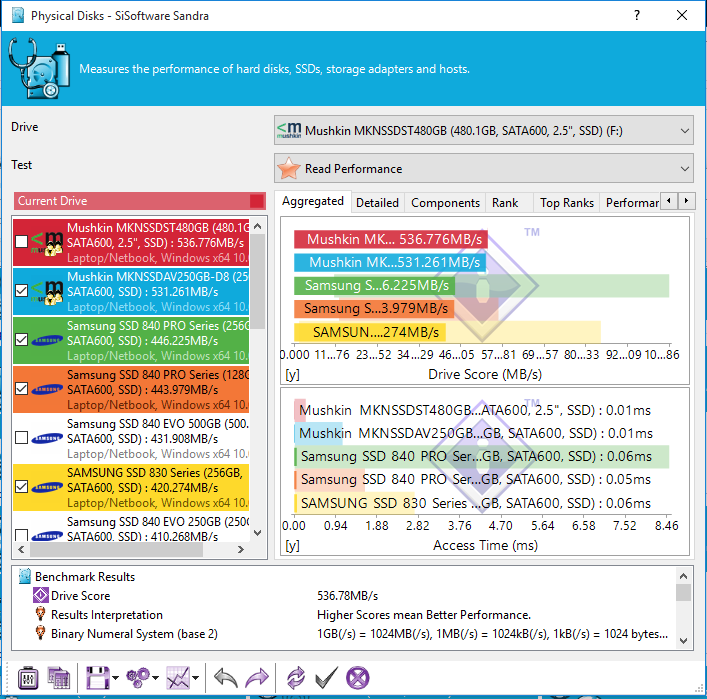707x699 pixels.
Task: Switch to the Components tab
Action: click(445, 203)
